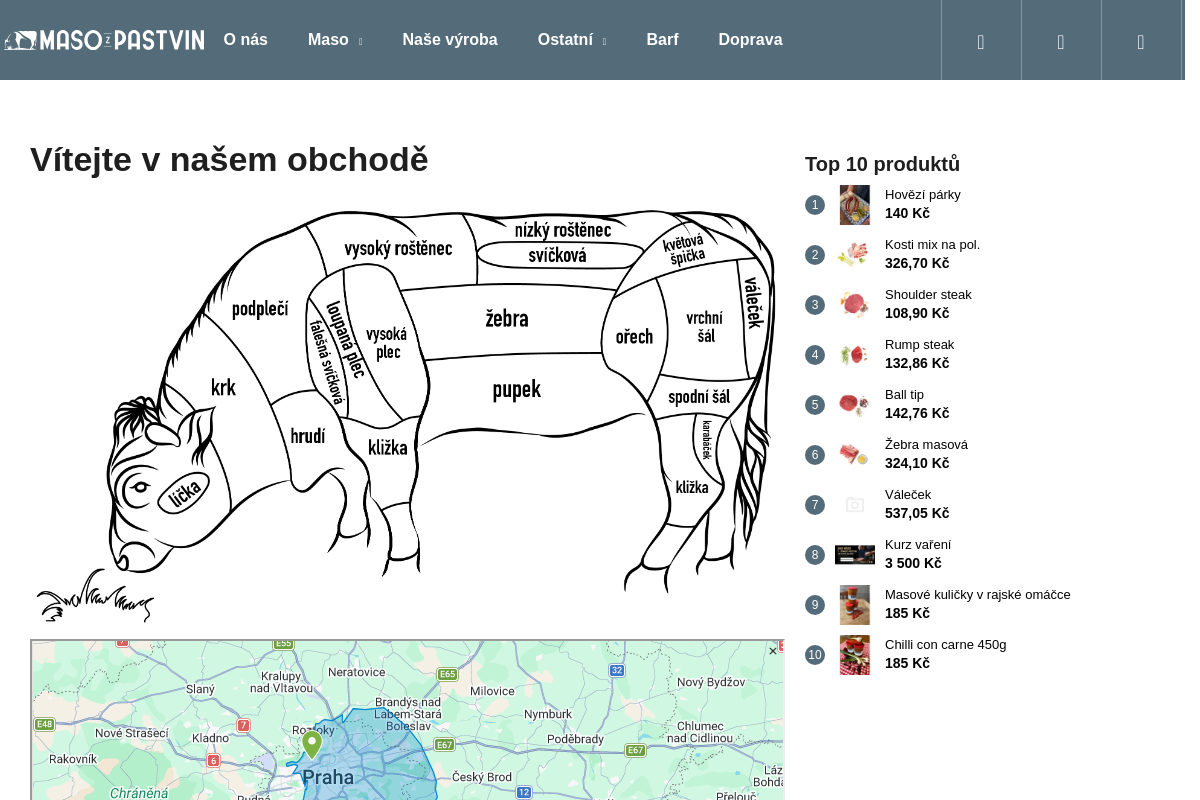The width and height of the screenshot is (1200, 800).
Task: Click the Kladno label on the map
Action: click(211, 738)
